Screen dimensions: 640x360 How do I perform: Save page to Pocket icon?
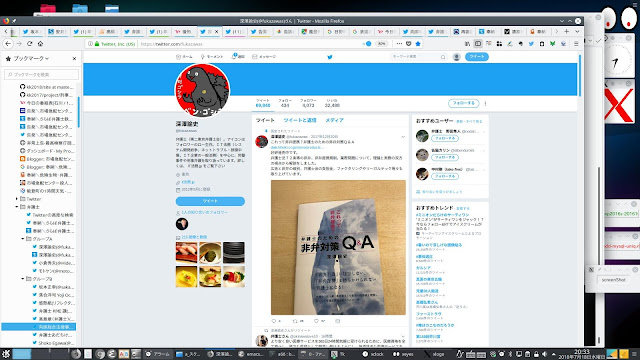click(x=409, y=44)
